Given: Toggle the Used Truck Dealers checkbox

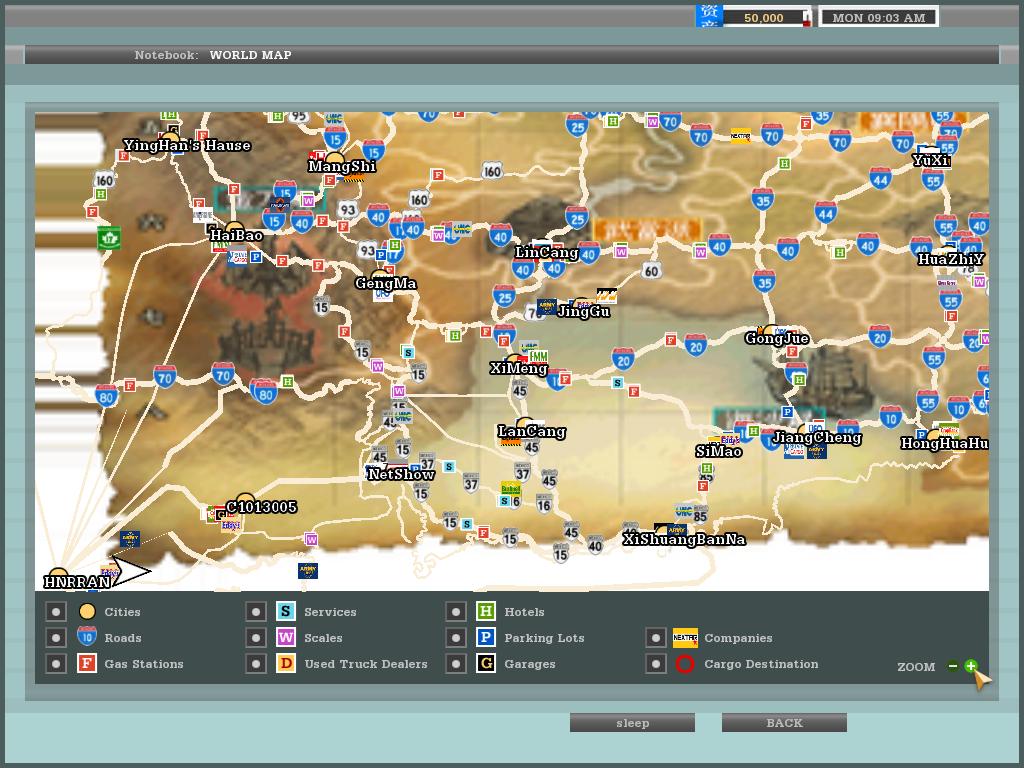Looking at the screenshot, I should tap(255, 664).
